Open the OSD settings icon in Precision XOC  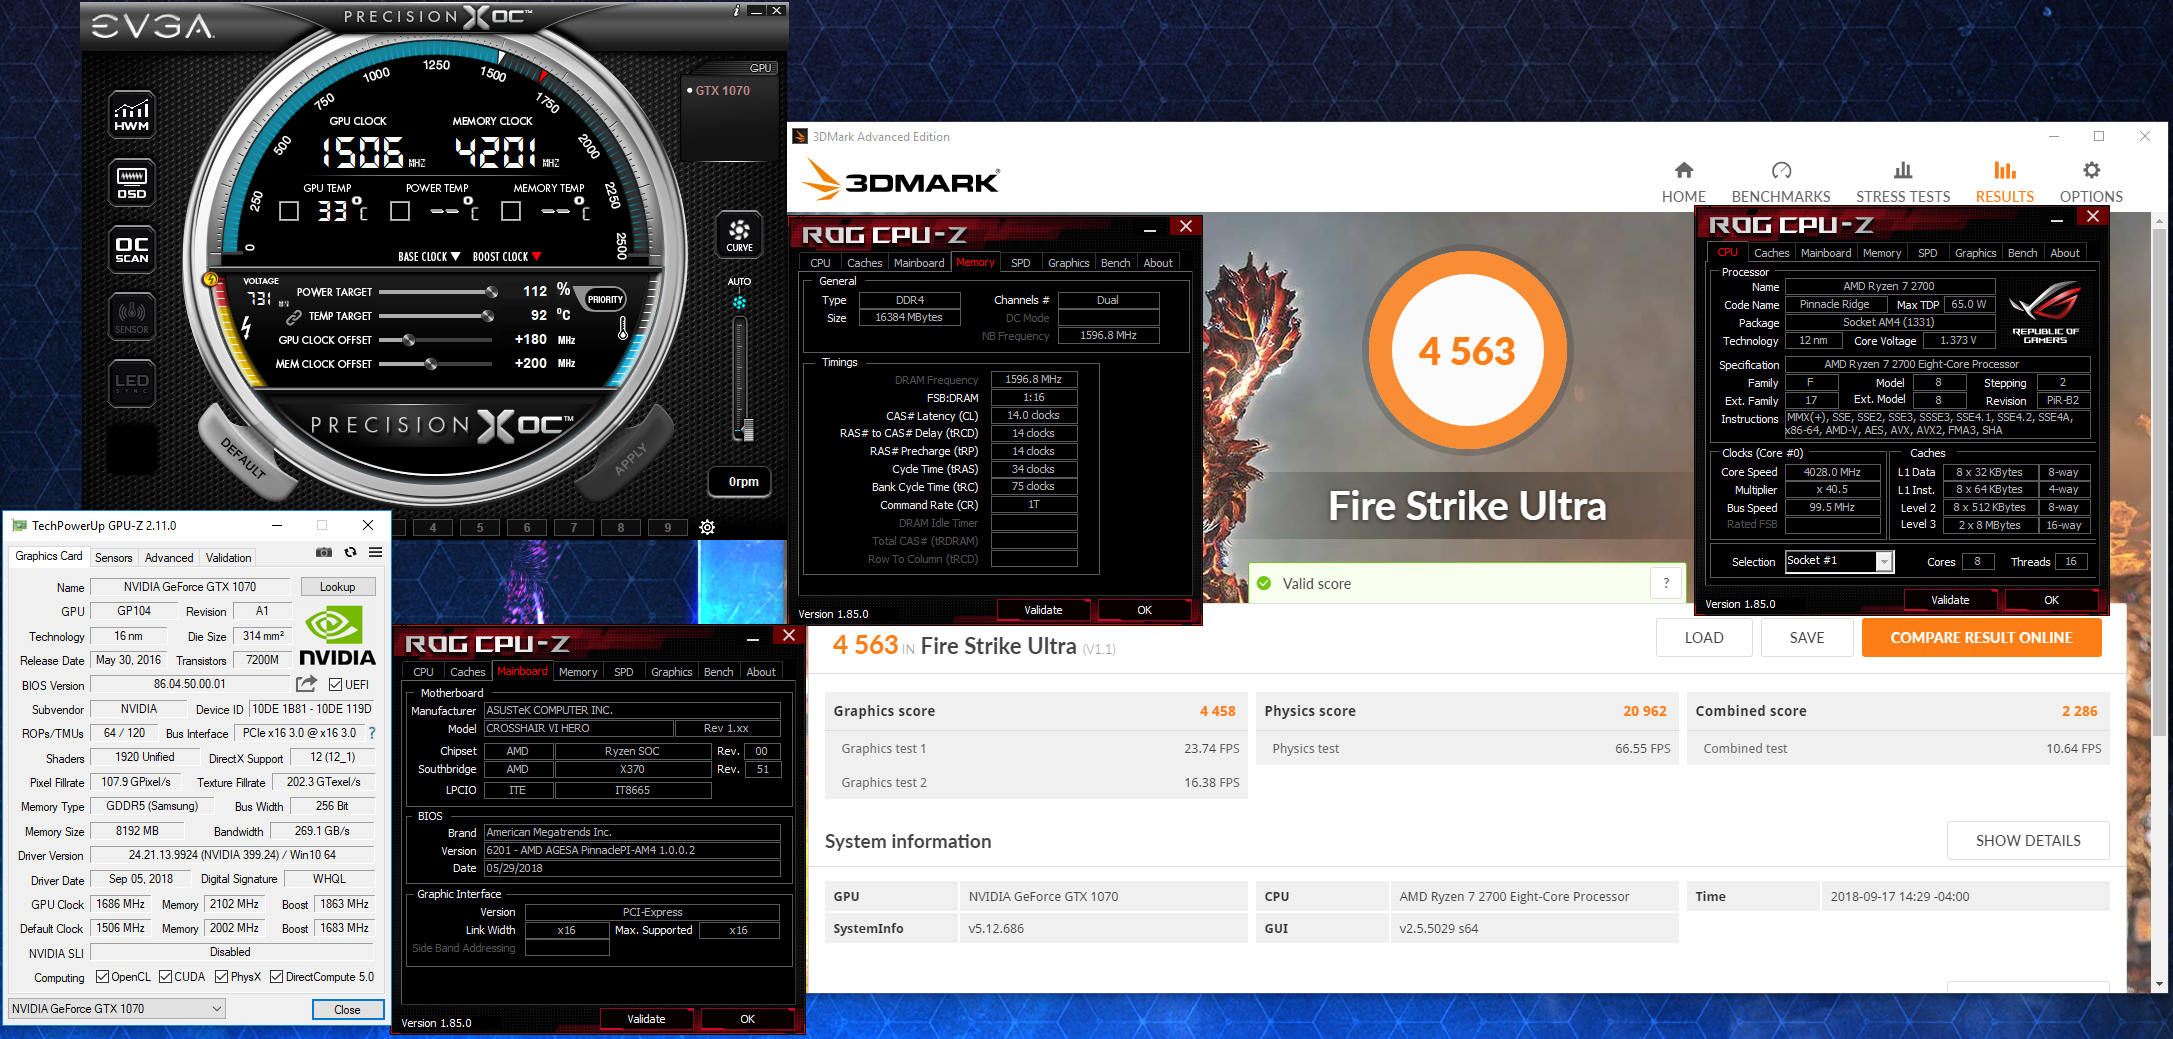click(x=132, y=182)
